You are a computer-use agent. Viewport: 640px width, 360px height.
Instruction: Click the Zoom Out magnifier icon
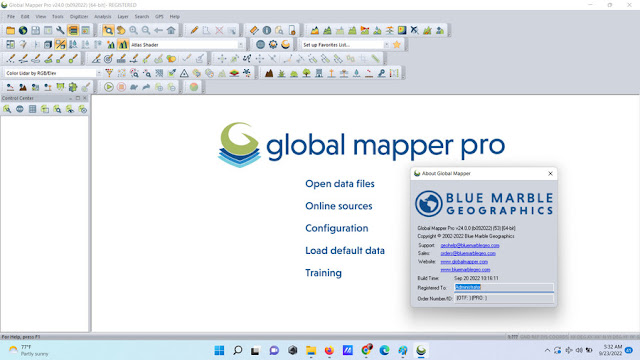coord(146,30)
